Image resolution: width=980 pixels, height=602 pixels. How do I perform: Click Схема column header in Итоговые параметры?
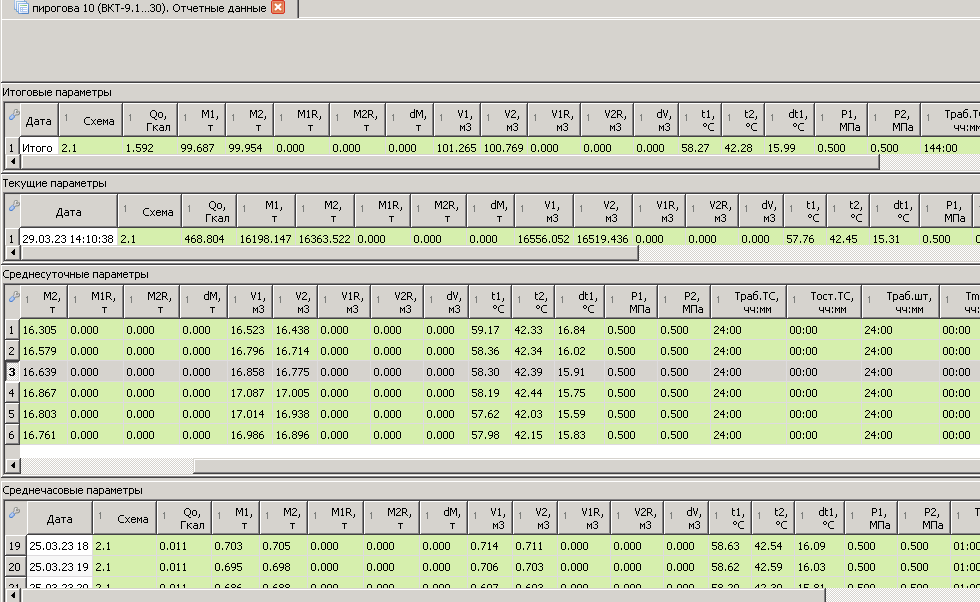pos(91,121)
